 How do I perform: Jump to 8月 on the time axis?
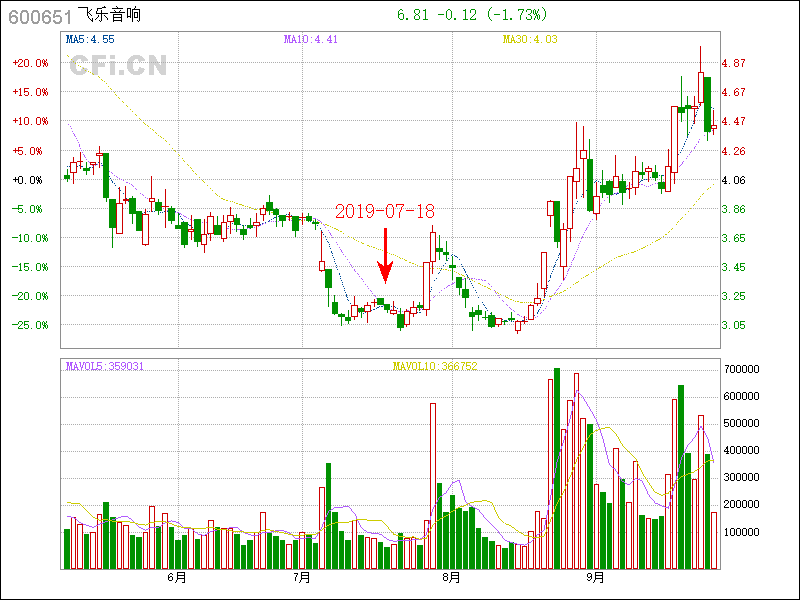pos(450,578)
